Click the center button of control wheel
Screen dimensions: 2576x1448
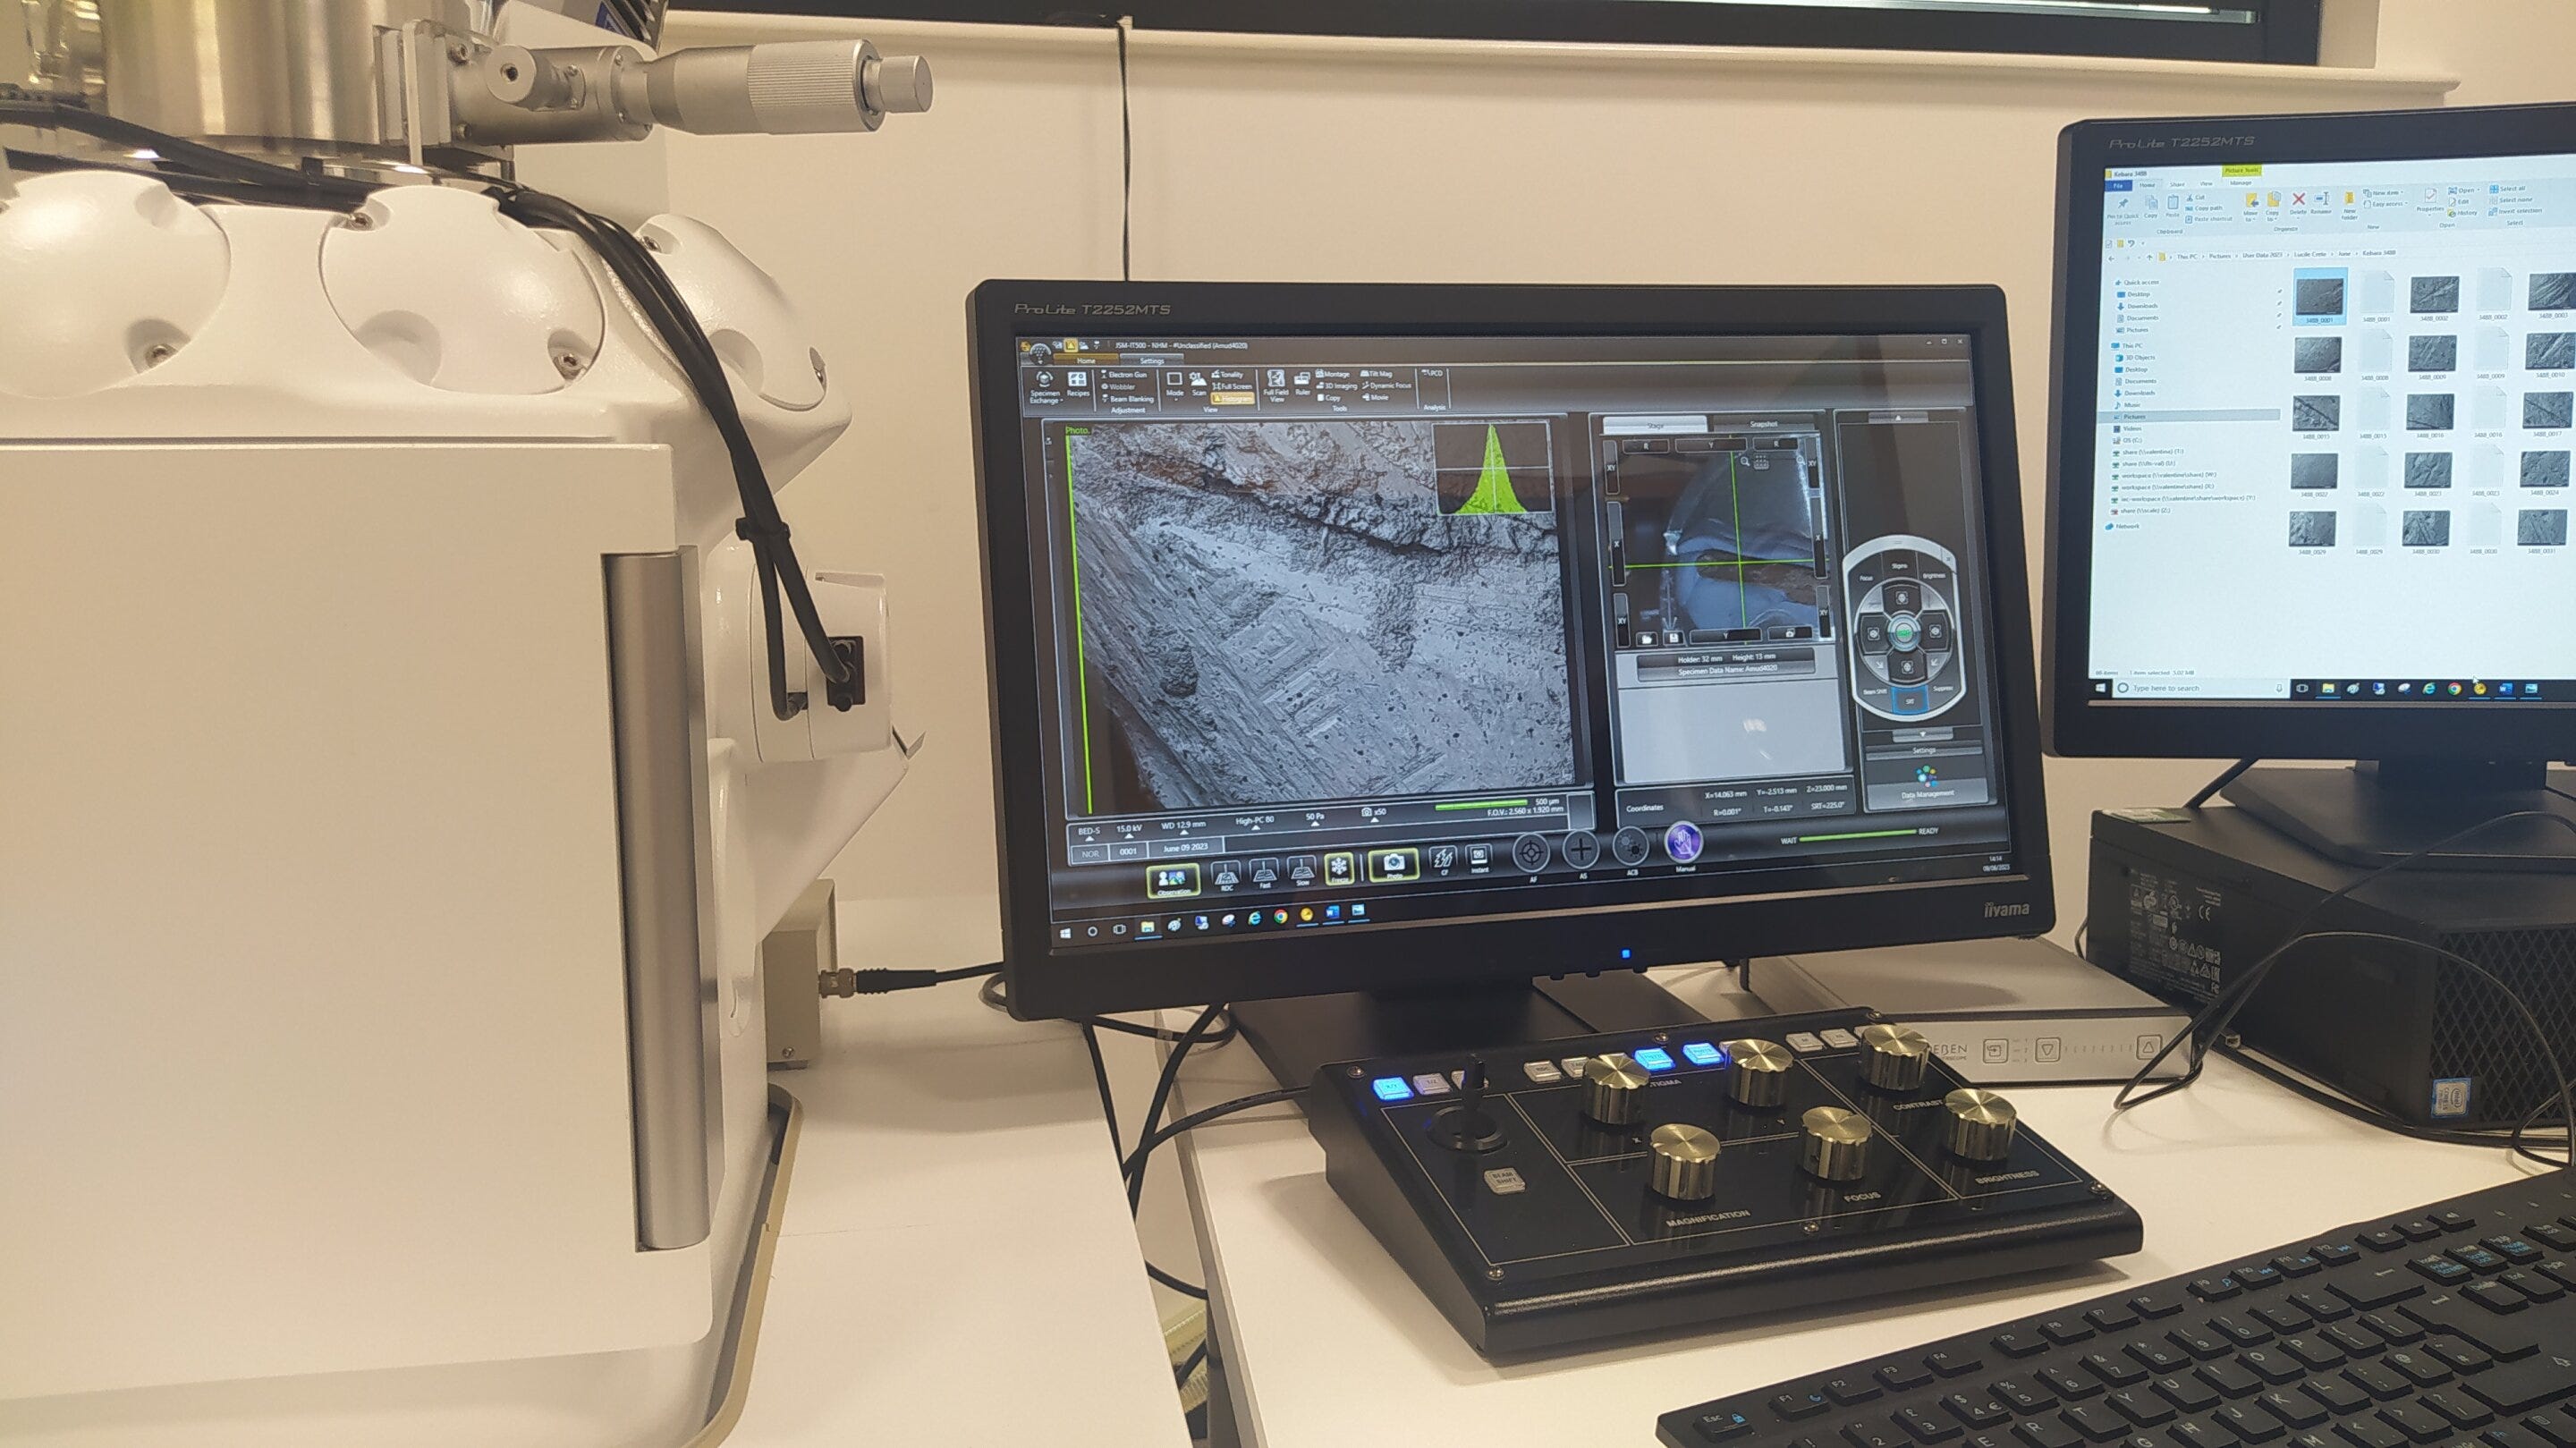(1904, 633)
